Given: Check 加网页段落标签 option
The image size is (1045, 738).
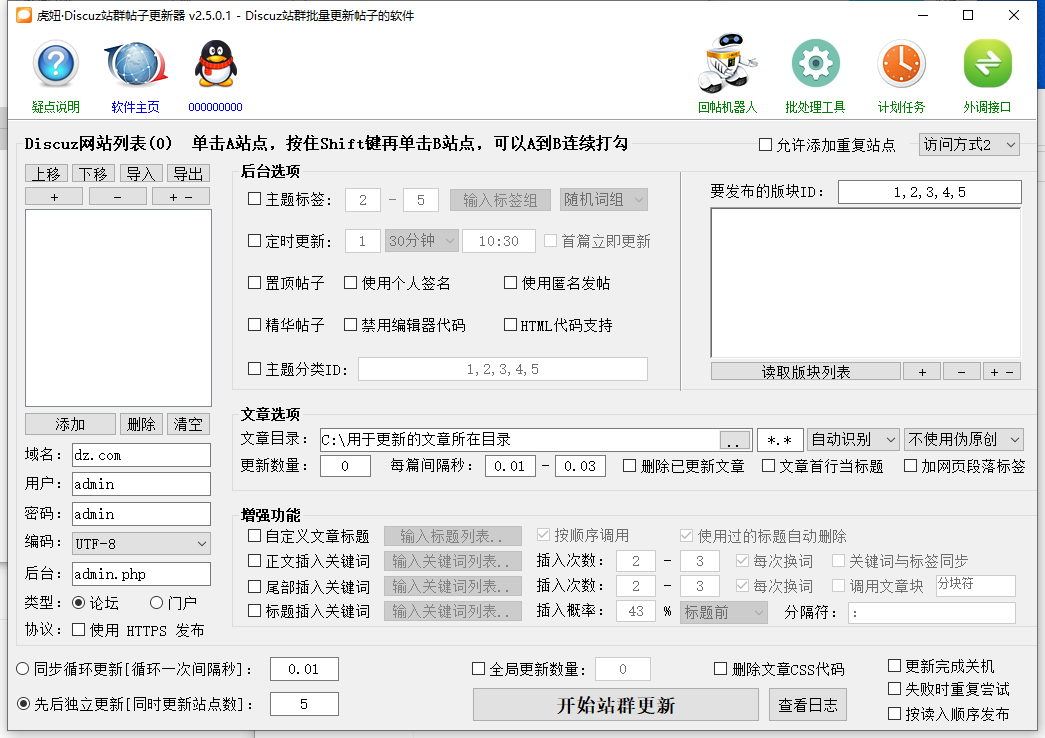Looking at the screenshot, I should [x=910, y=465].
